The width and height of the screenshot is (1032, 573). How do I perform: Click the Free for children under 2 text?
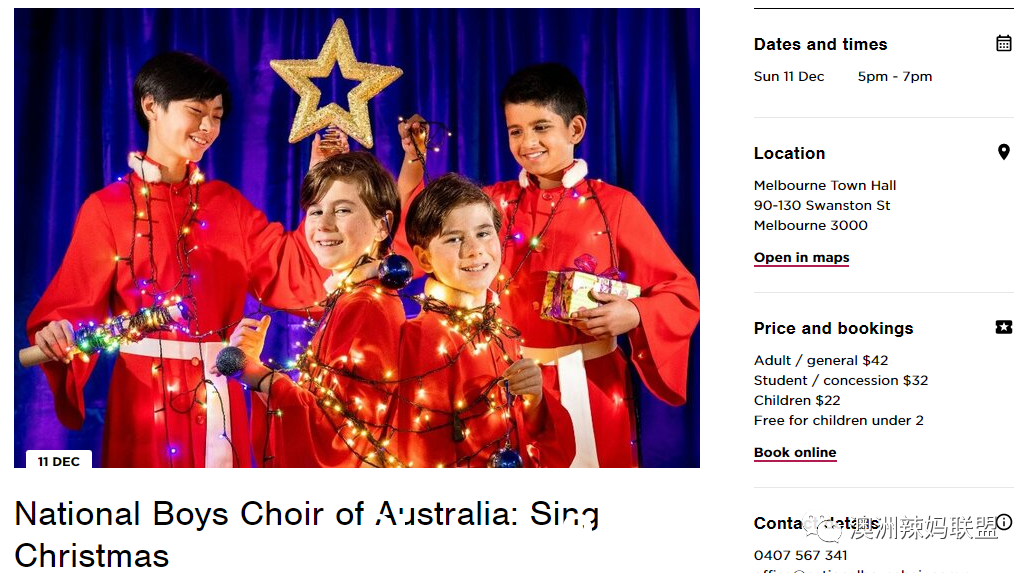tap(838, 420)
